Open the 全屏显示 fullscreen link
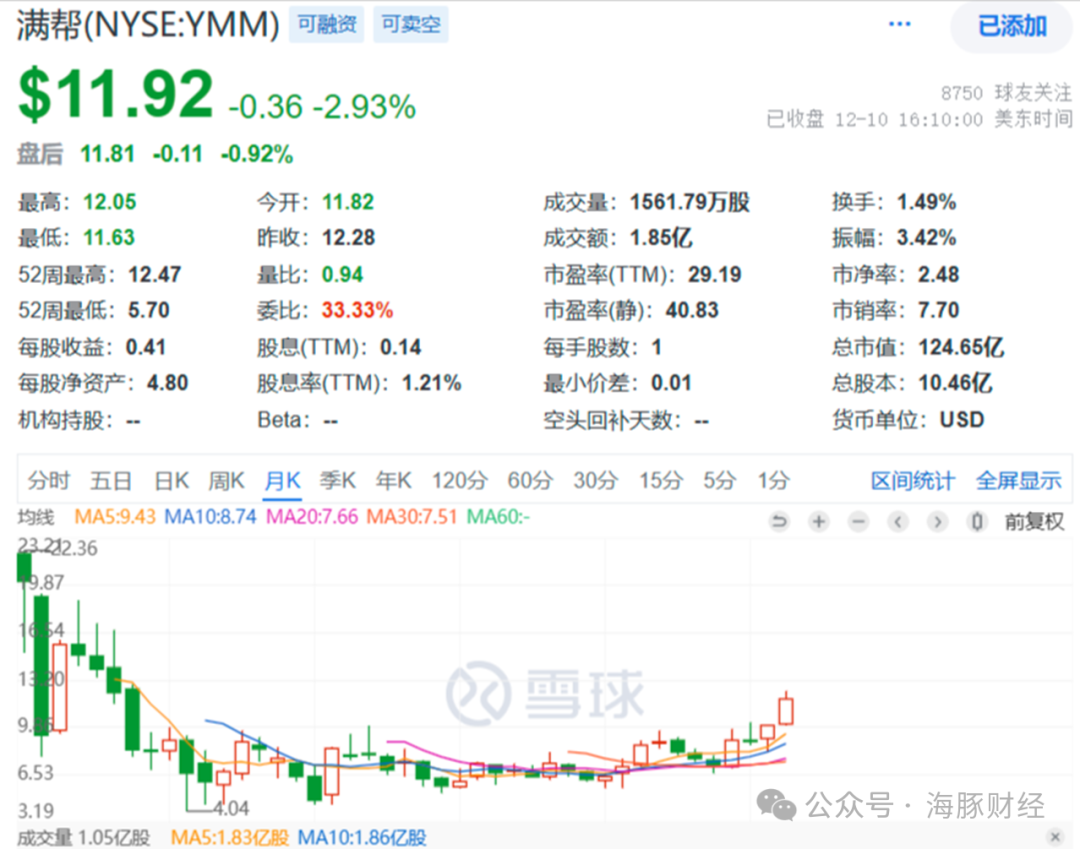 pyautogui.click(x=1019, y=481)
